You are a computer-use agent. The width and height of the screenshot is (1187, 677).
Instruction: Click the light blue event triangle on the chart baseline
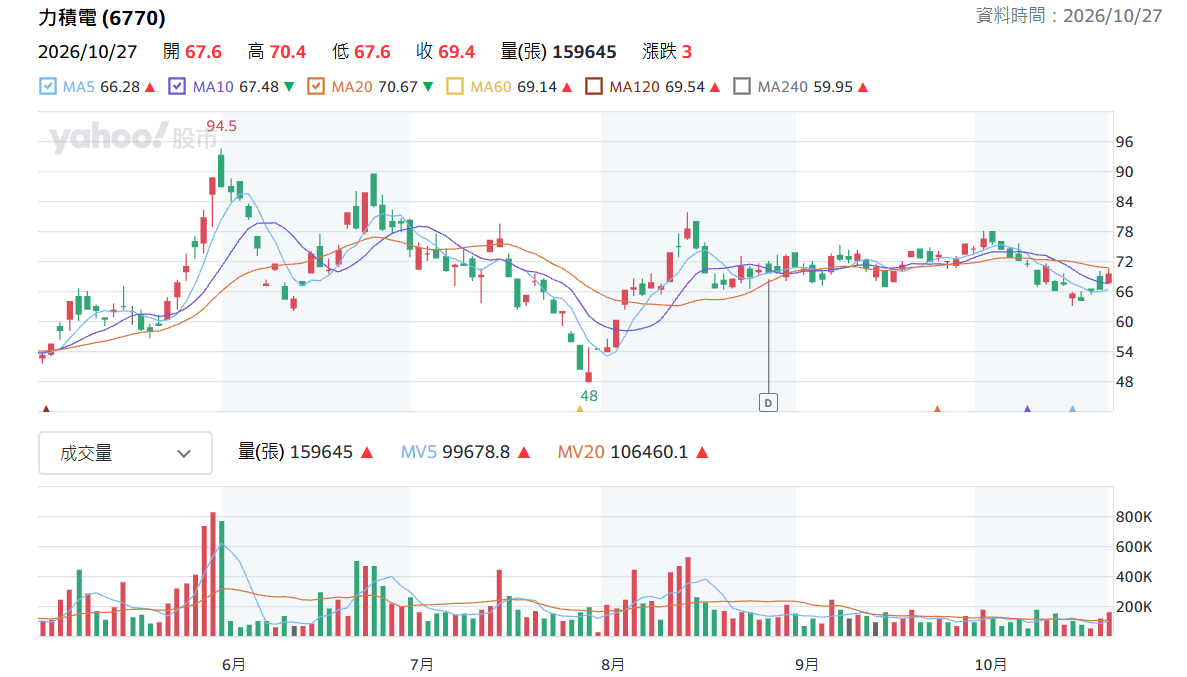point(1073,409)
